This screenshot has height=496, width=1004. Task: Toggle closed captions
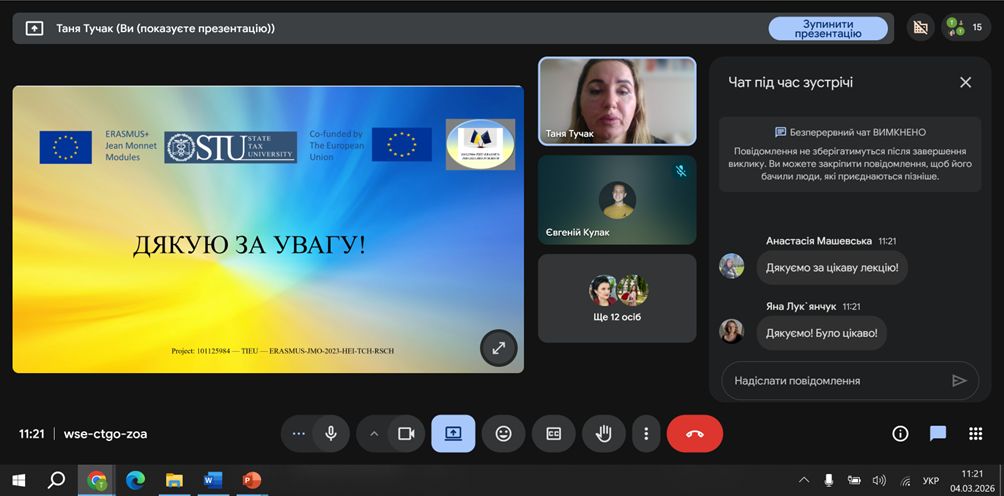pos(553,434)
